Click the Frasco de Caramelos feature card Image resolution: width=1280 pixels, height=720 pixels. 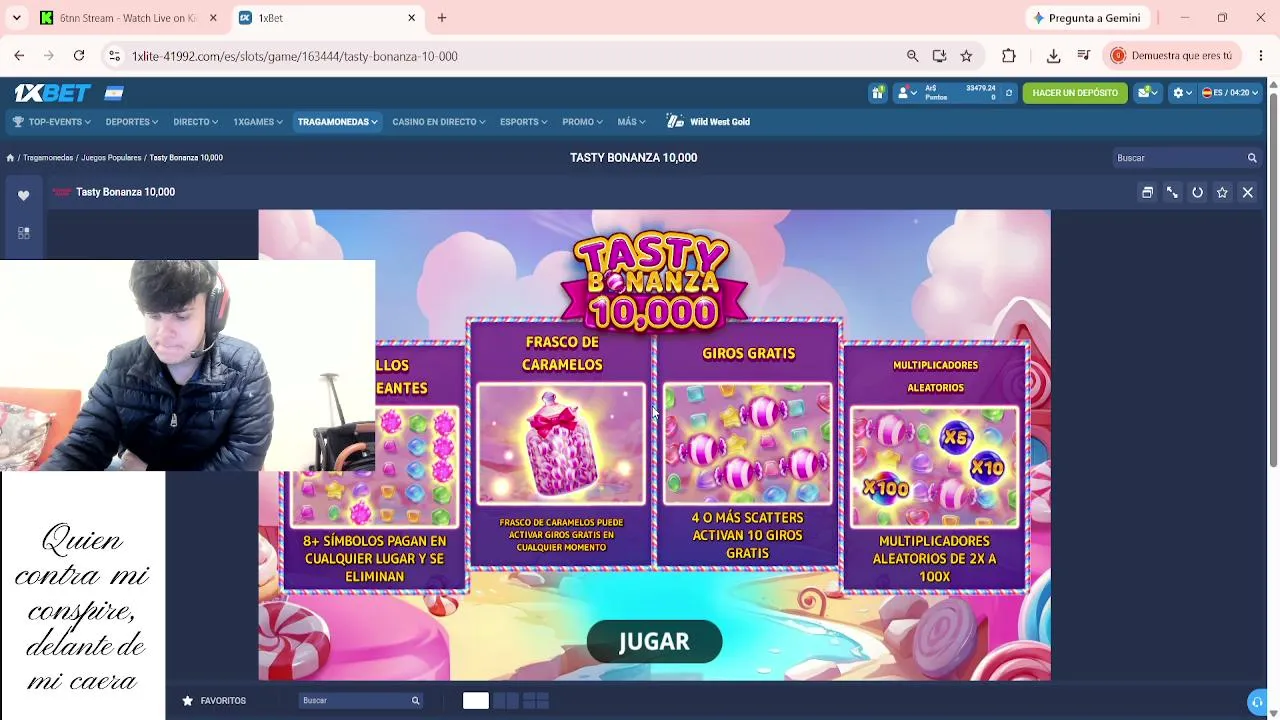[561, 445]
